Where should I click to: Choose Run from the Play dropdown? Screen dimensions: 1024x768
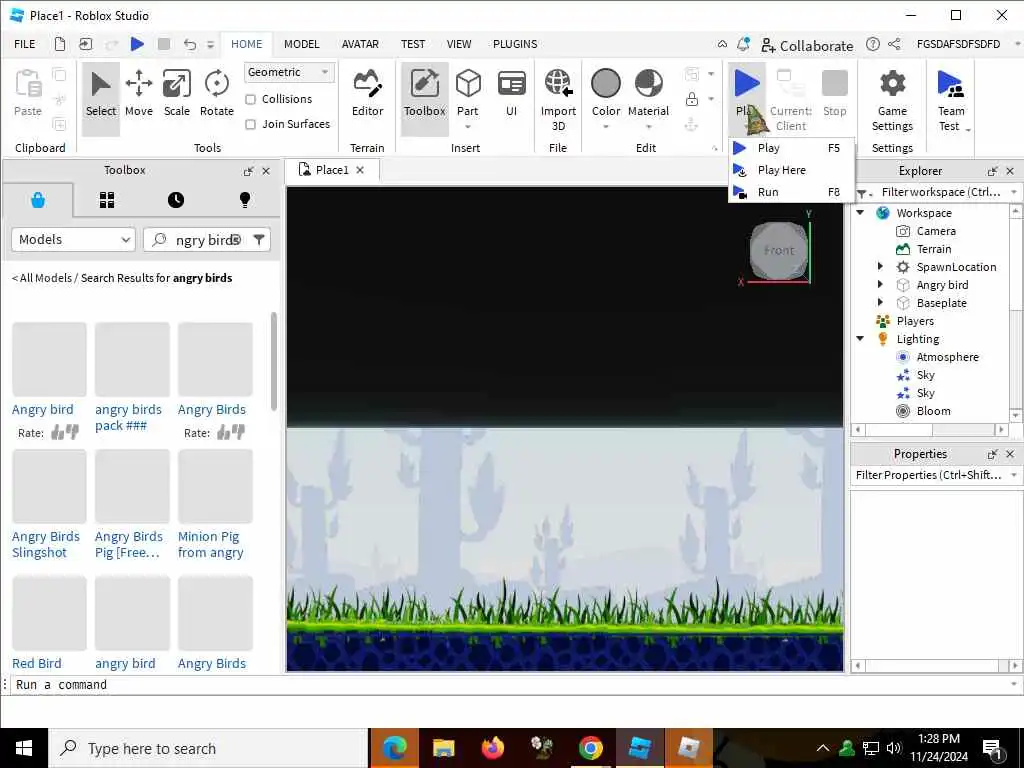[x=792, y=192]
